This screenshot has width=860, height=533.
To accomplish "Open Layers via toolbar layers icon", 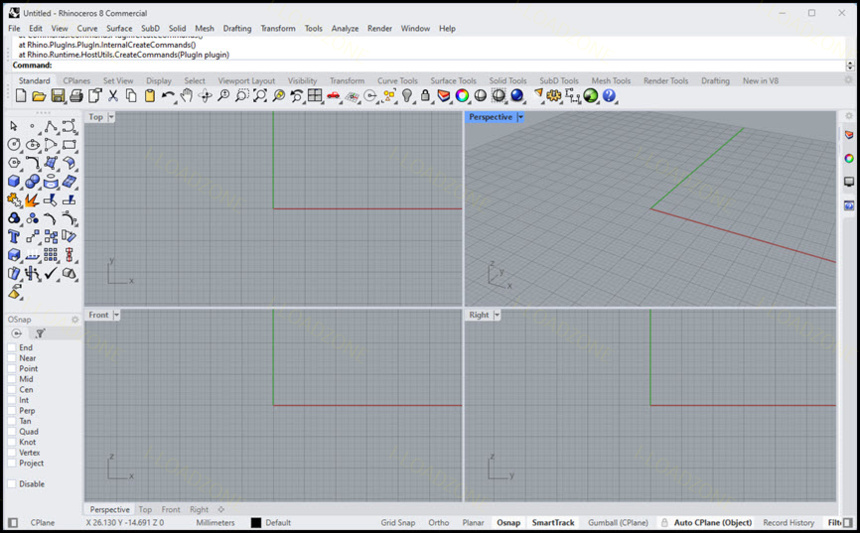I will click(x=444, y=96).
